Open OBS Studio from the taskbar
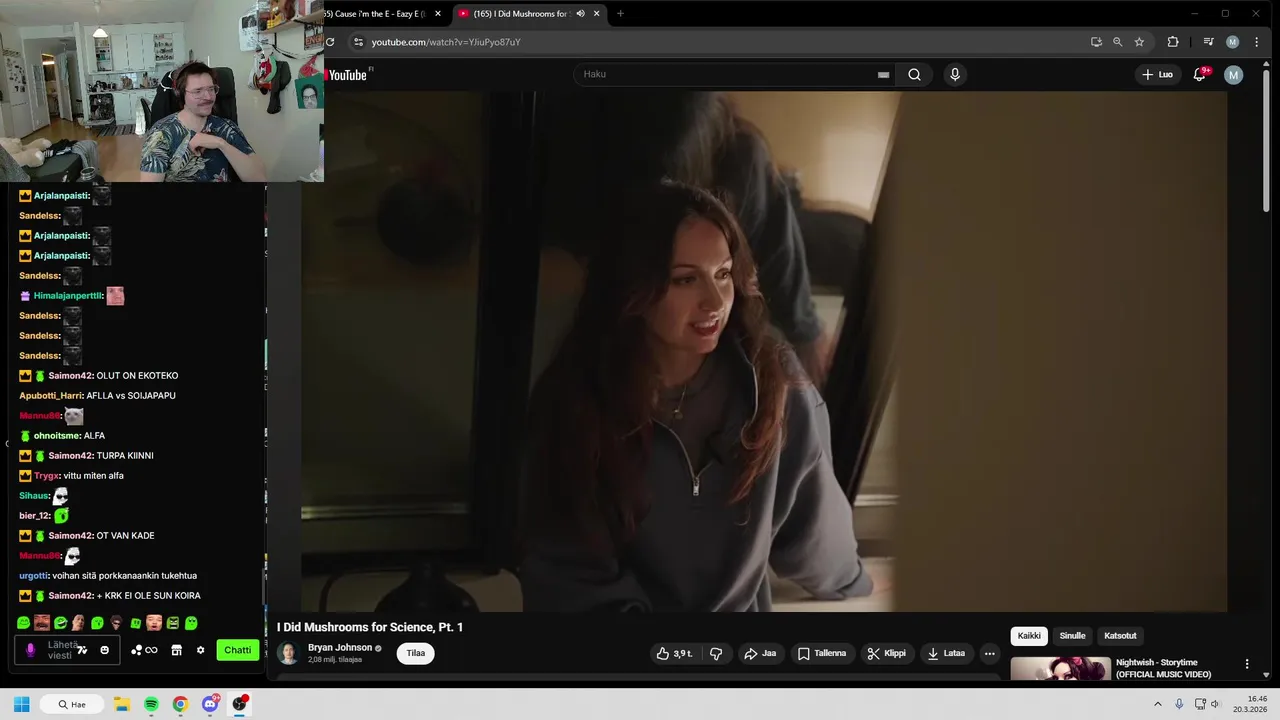Viewport: 1280px width, 720px height. (x=240, y=704)
